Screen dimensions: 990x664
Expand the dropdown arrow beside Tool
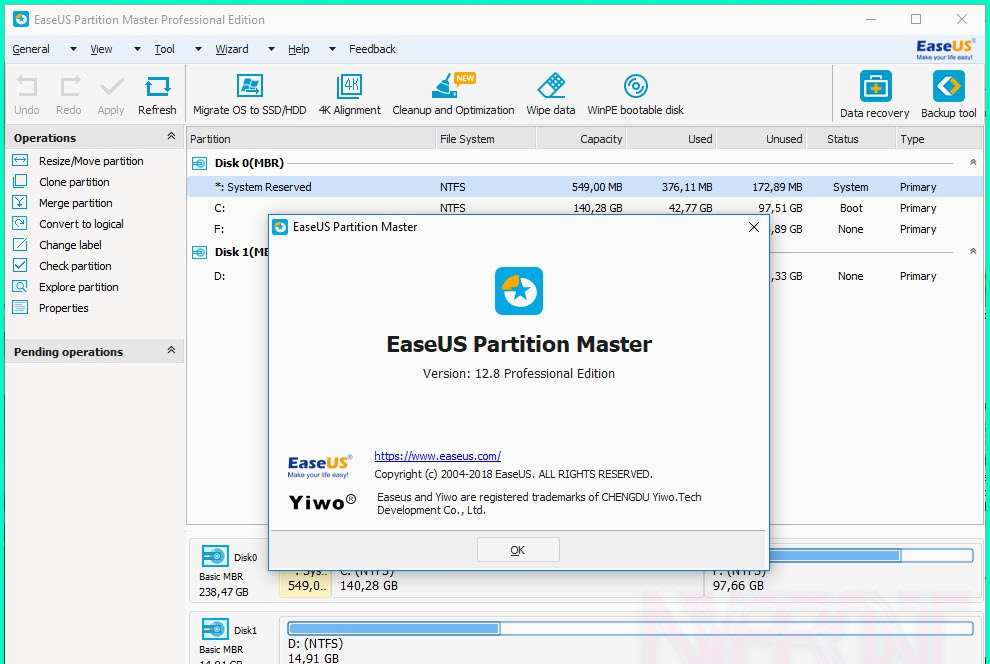tap(198, 49)
